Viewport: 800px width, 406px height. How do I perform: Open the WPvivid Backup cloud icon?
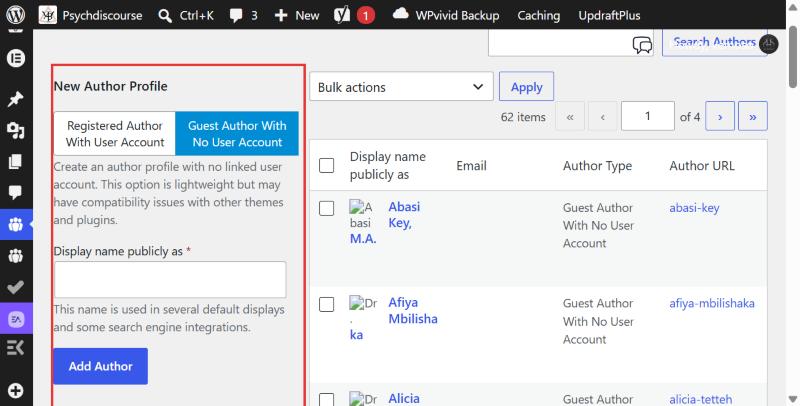coord(401,14)
